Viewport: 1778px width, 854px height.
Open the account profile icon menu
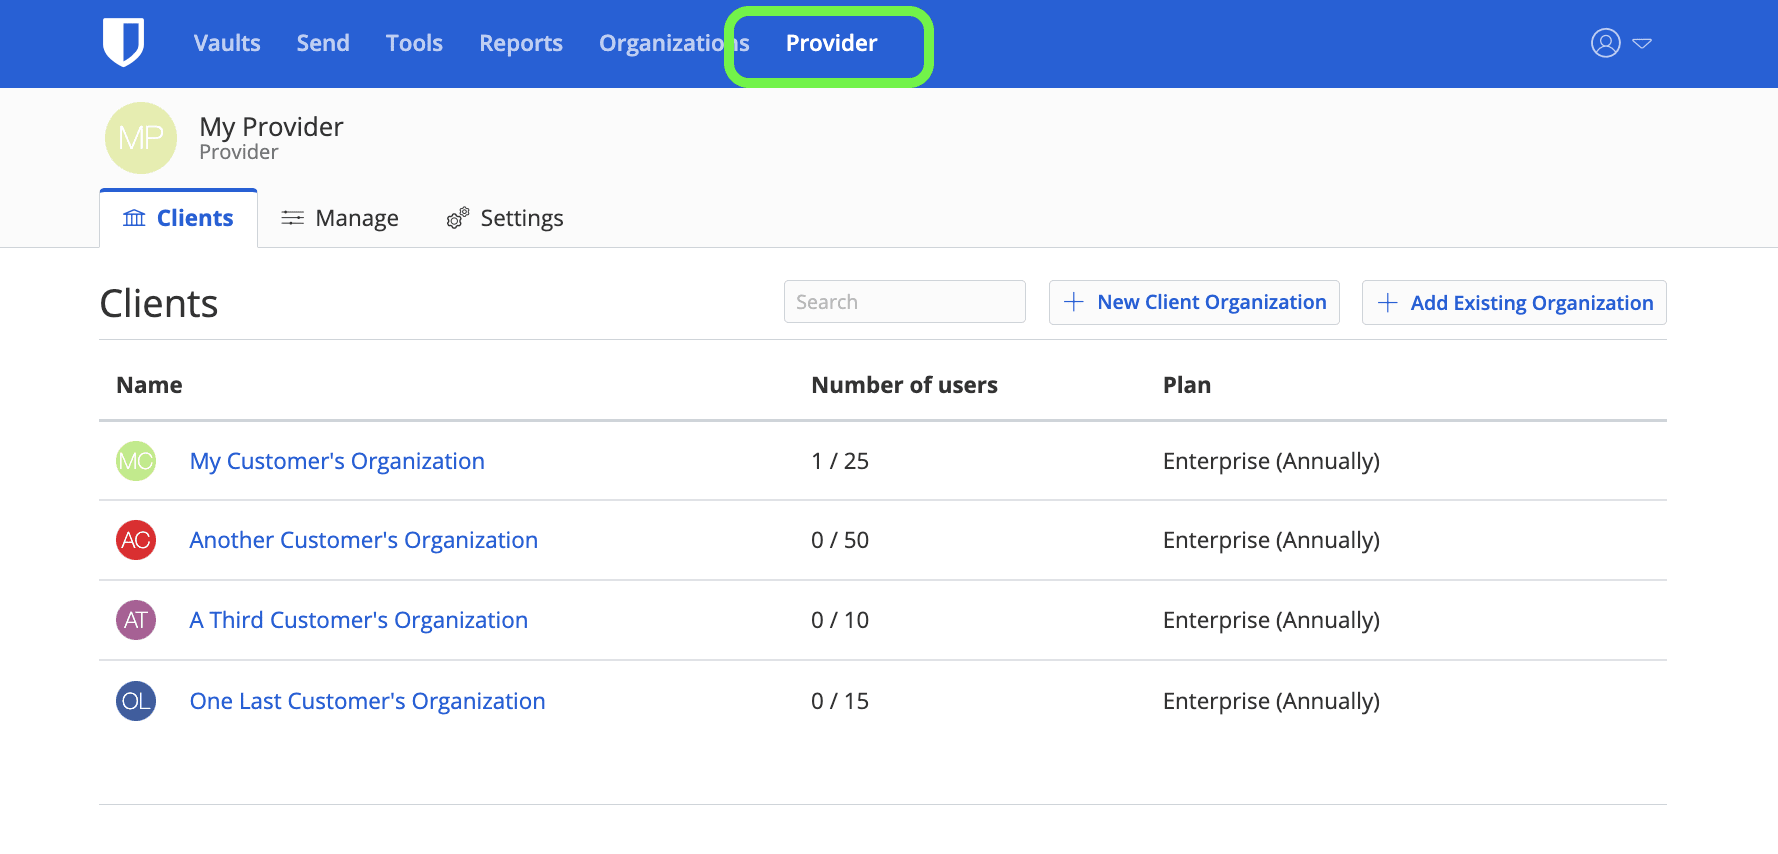[x=1605, y=43]
